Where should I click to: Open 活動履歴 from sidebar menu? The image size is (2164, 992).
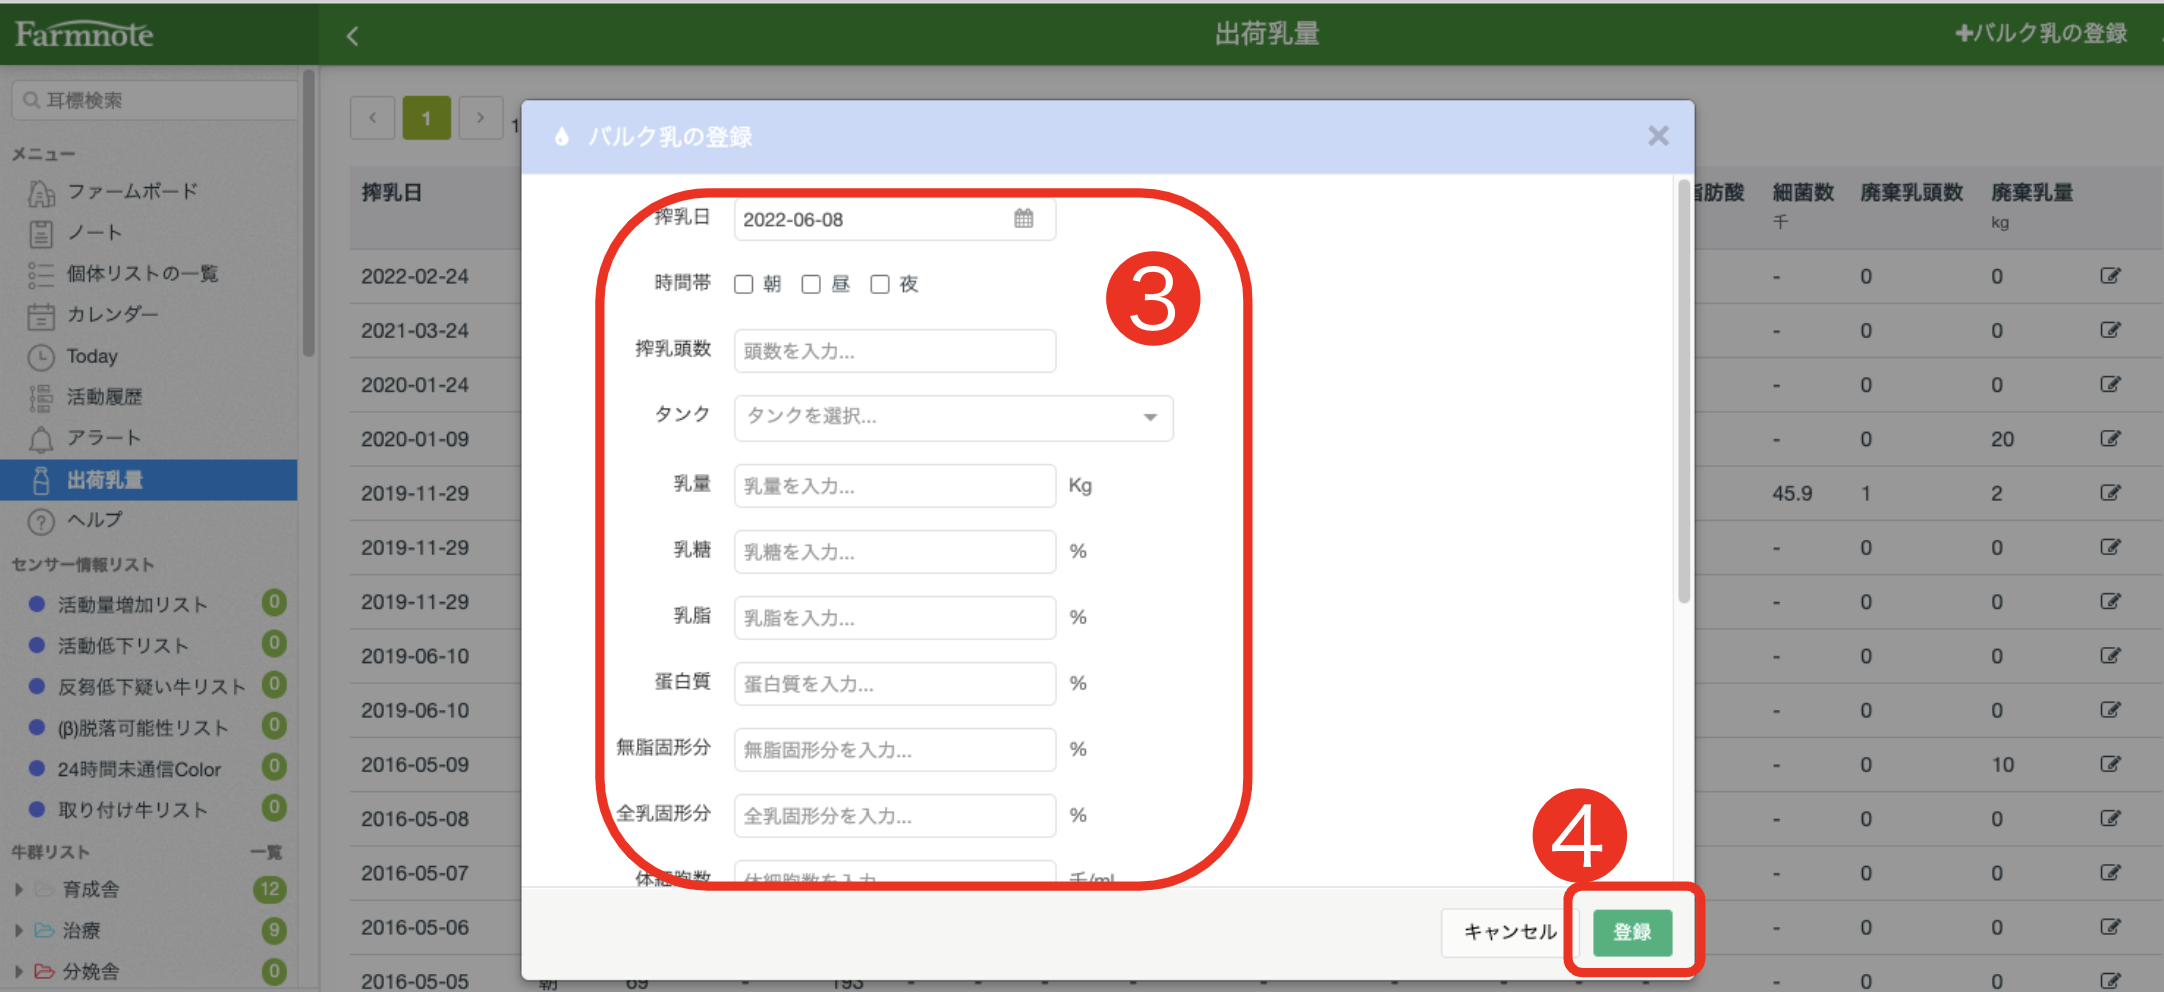tap(104, 397)
